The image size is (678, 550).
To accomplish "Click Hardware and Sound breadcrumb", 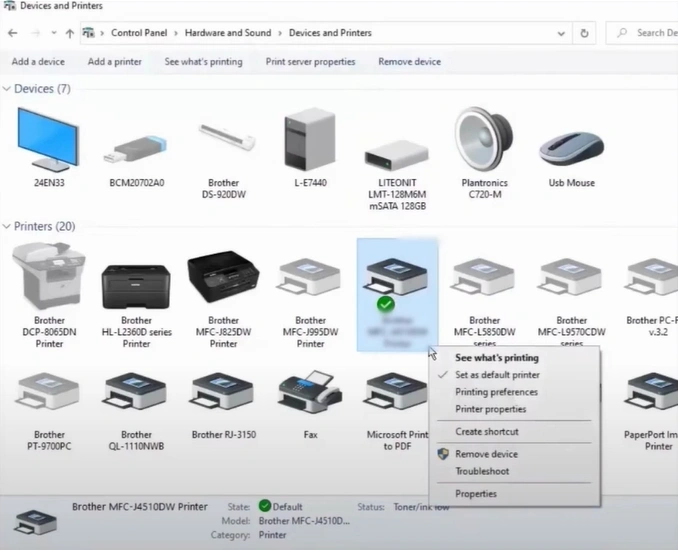I will (x=227, y=33).
